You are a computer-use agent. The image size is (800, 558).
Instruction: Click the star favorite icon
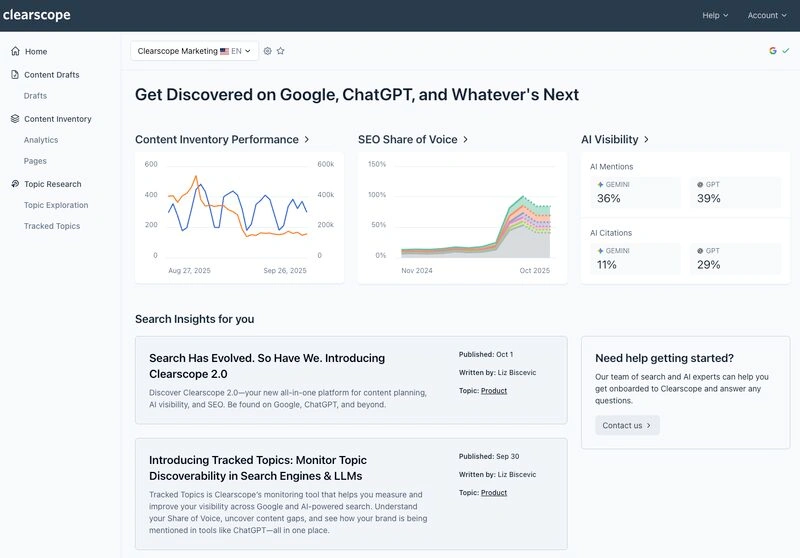click(x=281, y=51)
